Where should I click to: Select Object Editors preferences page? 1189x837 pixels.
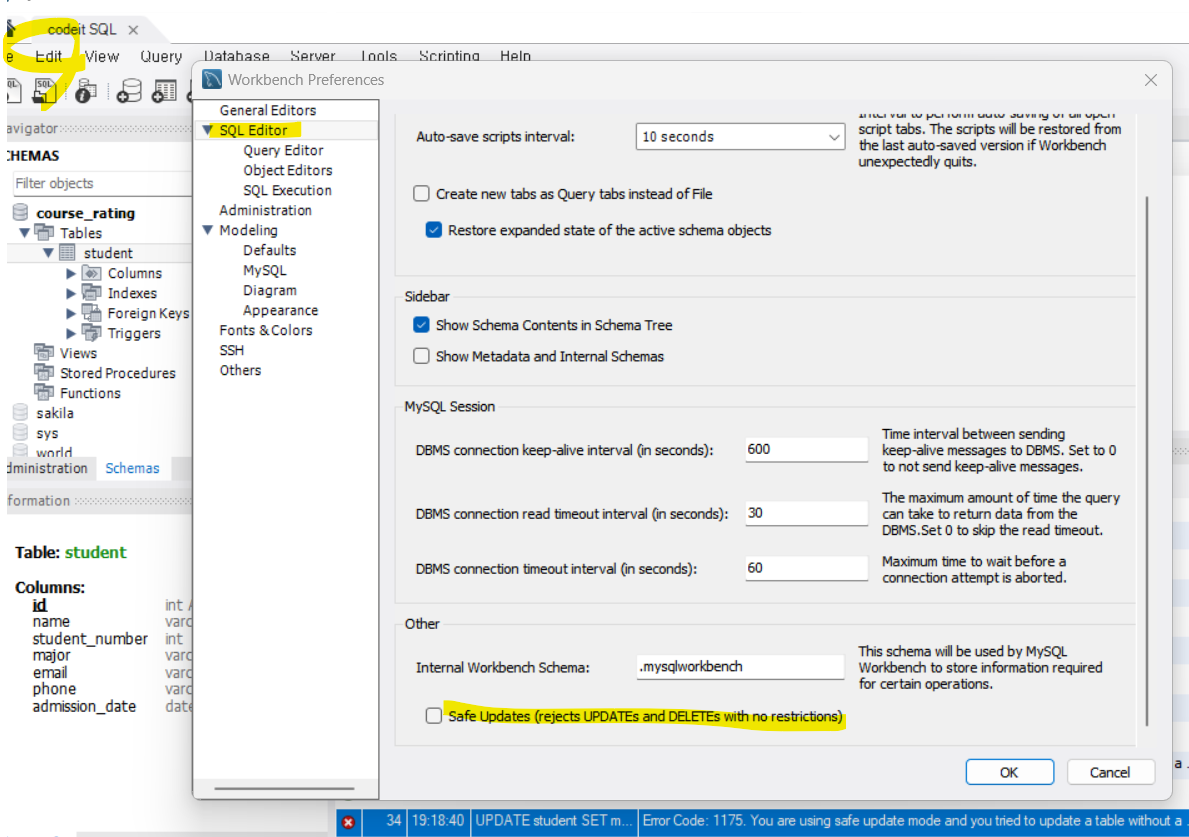(287, 170)
